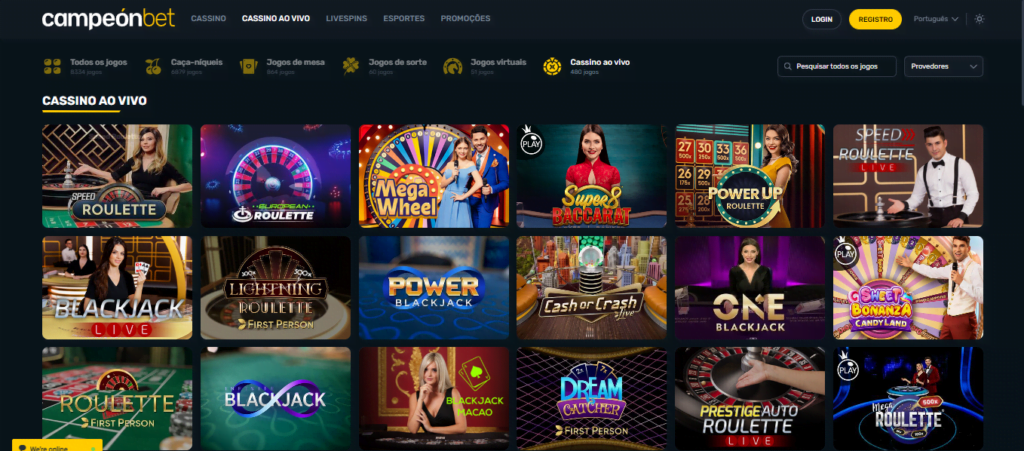This screenshot has width=1024, height=451.
Task: Click the campeónbet logo
Action: coord(108,19)
